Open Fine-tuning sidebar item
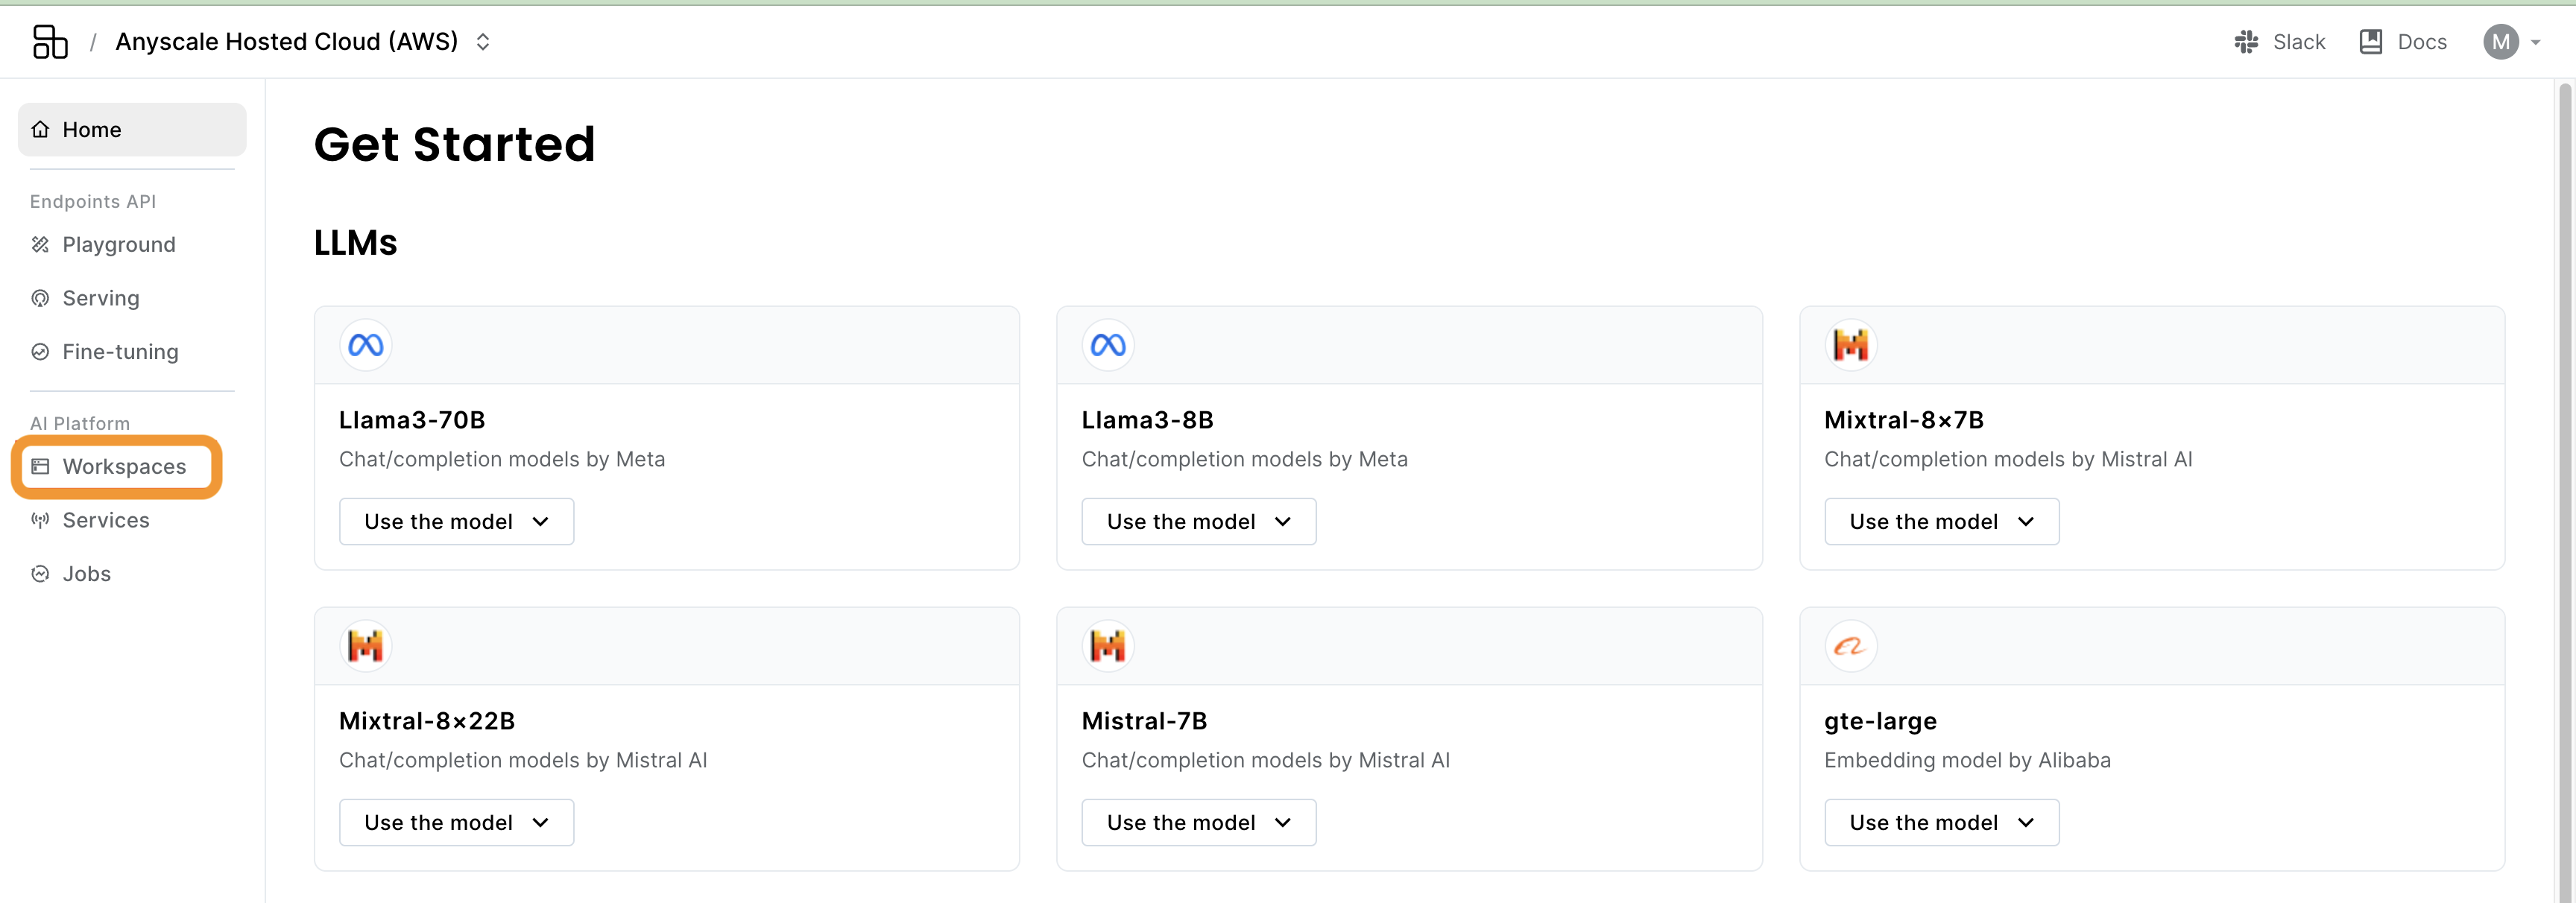 [x=120, y=352]
